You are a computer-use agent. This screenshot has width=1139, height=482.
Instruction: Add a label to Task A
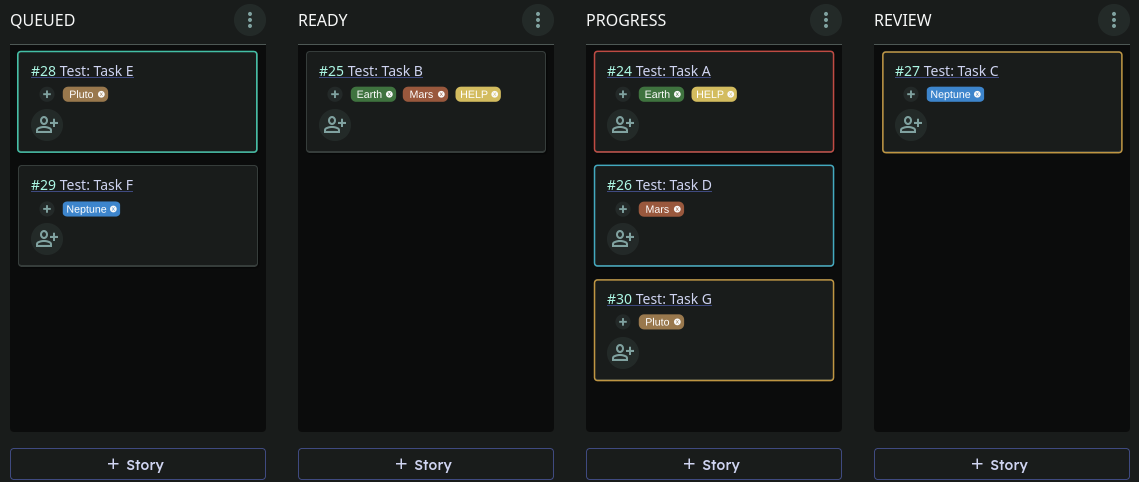623,95
